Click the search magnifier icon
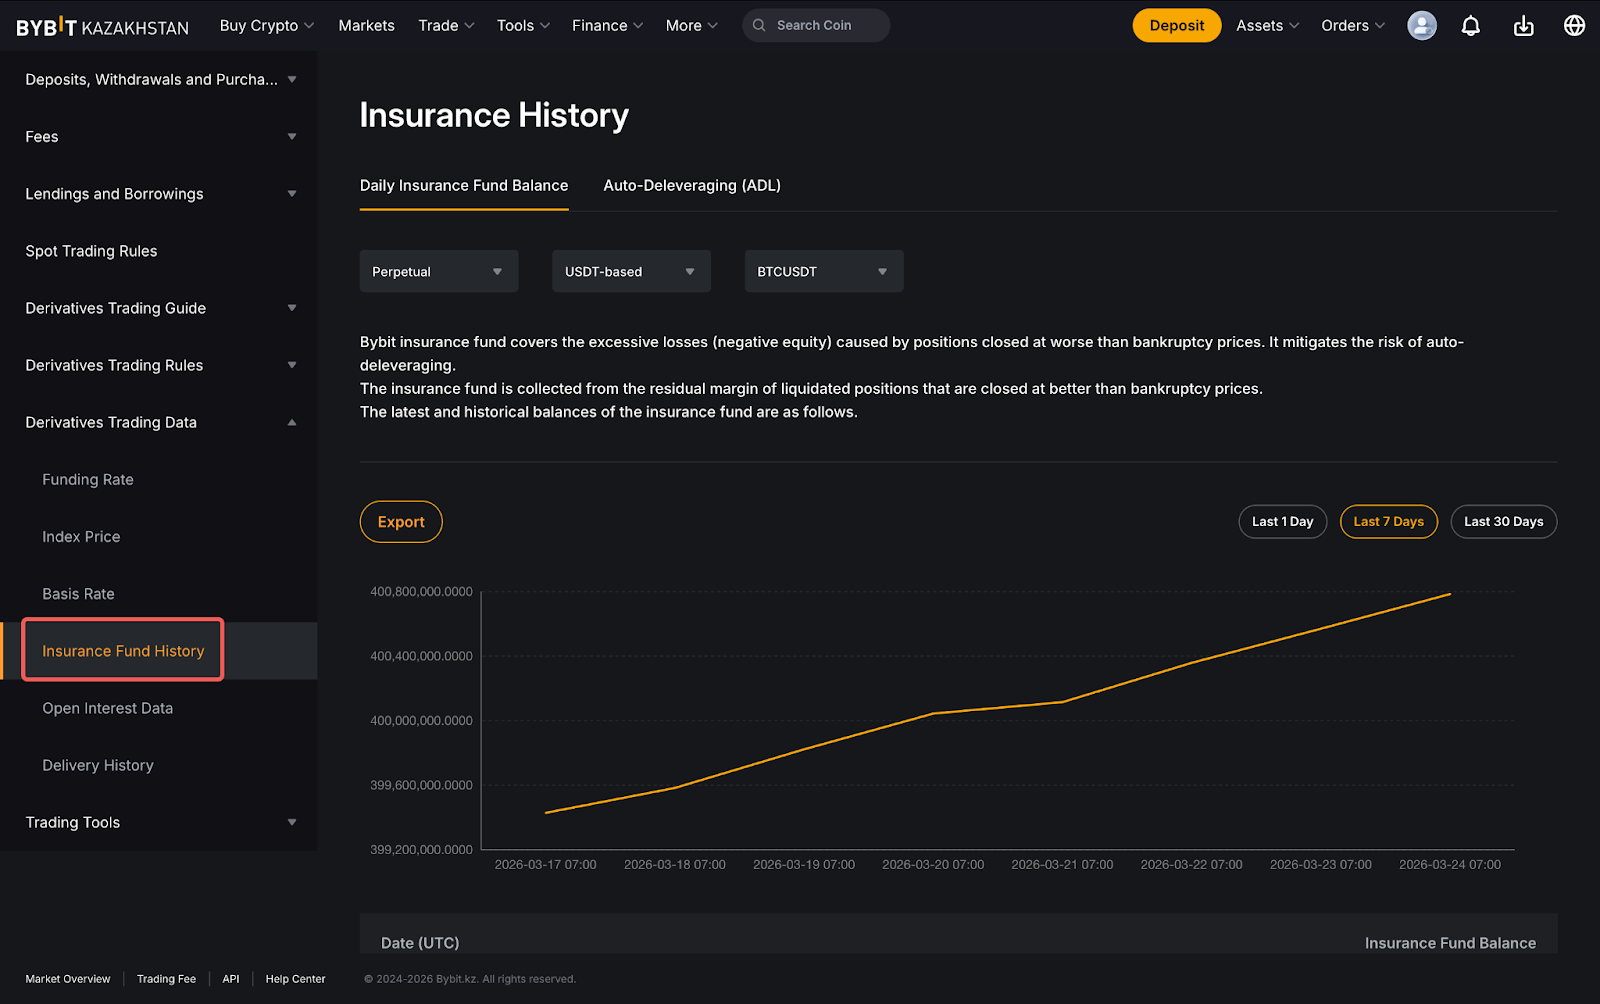1600x1004 pixels. click(759, 26)
